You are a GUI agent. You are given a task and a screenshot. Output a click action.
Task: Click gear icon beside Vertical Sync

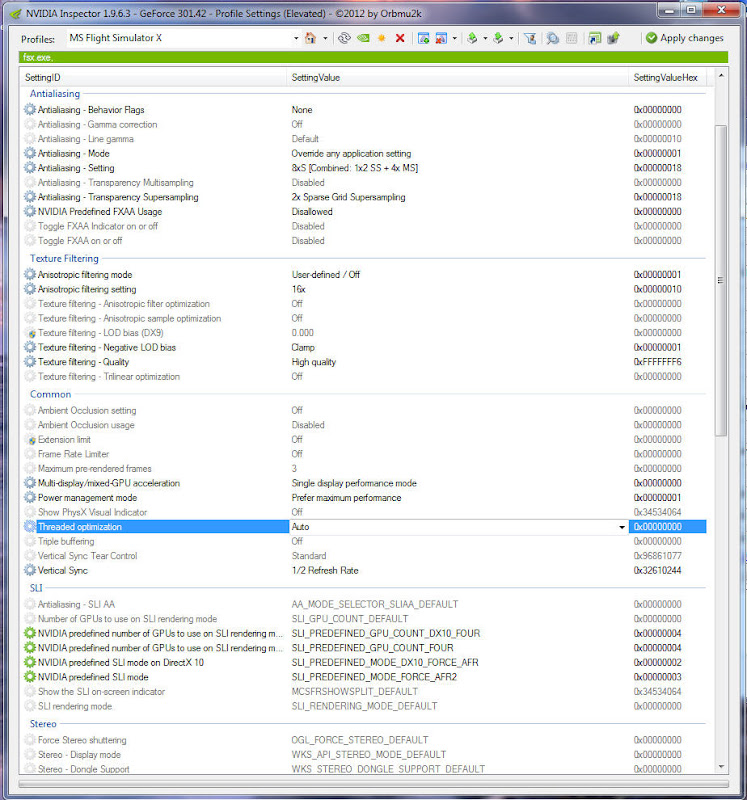[30, 570]
